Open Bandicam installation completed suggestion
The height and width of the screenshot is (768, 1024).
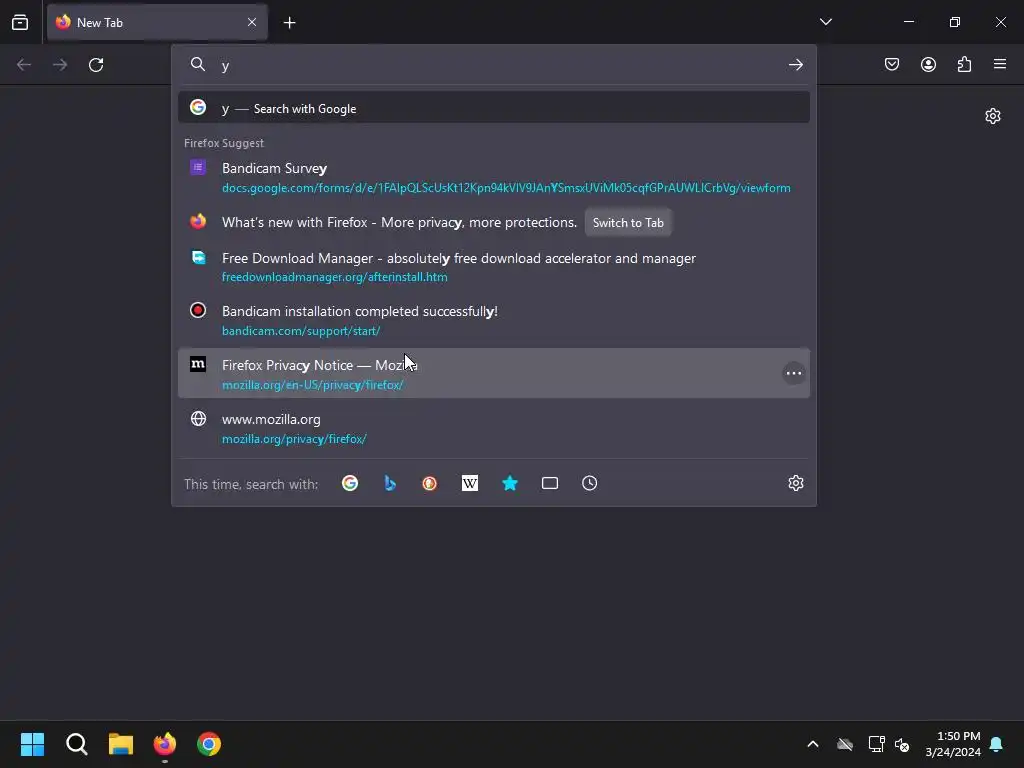[494, 320]
